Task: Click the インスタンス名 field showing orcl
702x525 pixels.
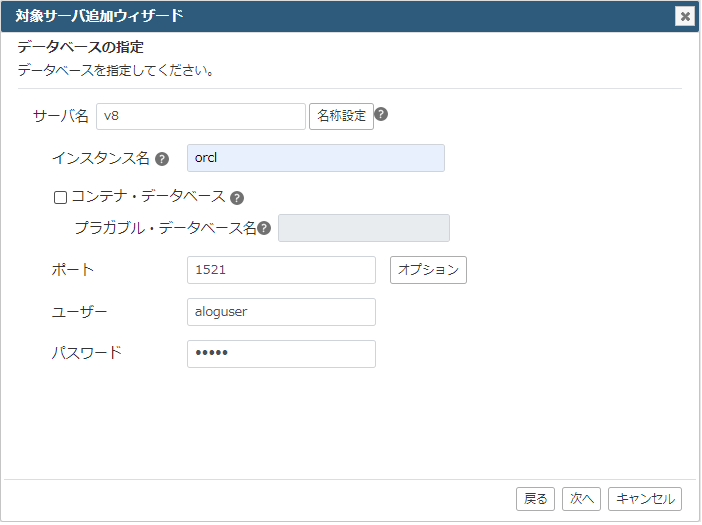Action: pyautogui.click(x=316, y=158)
